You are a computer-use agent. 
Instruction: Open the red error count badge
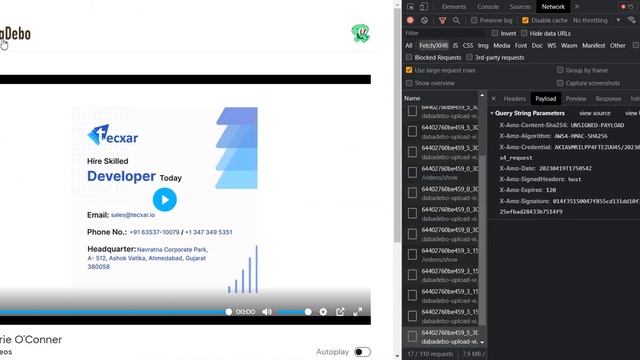coord(627,7)
